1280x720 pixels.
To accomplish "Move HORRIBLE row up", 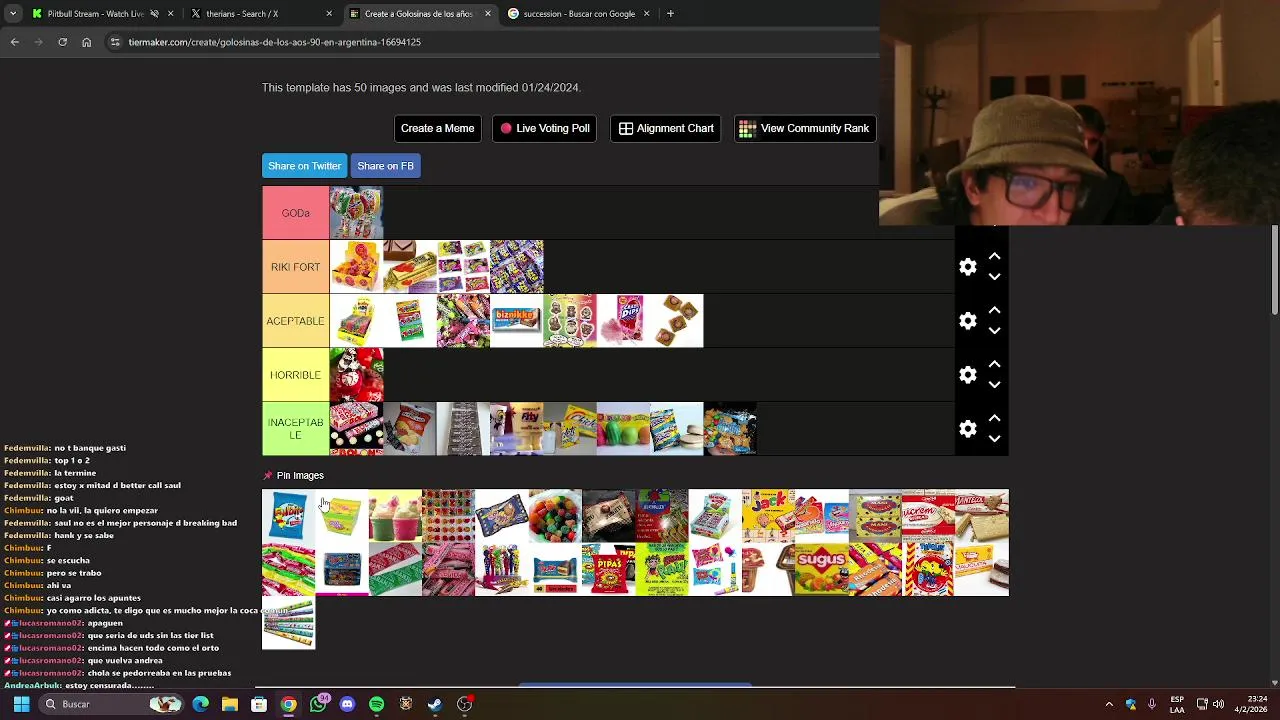I will [995, 365].
